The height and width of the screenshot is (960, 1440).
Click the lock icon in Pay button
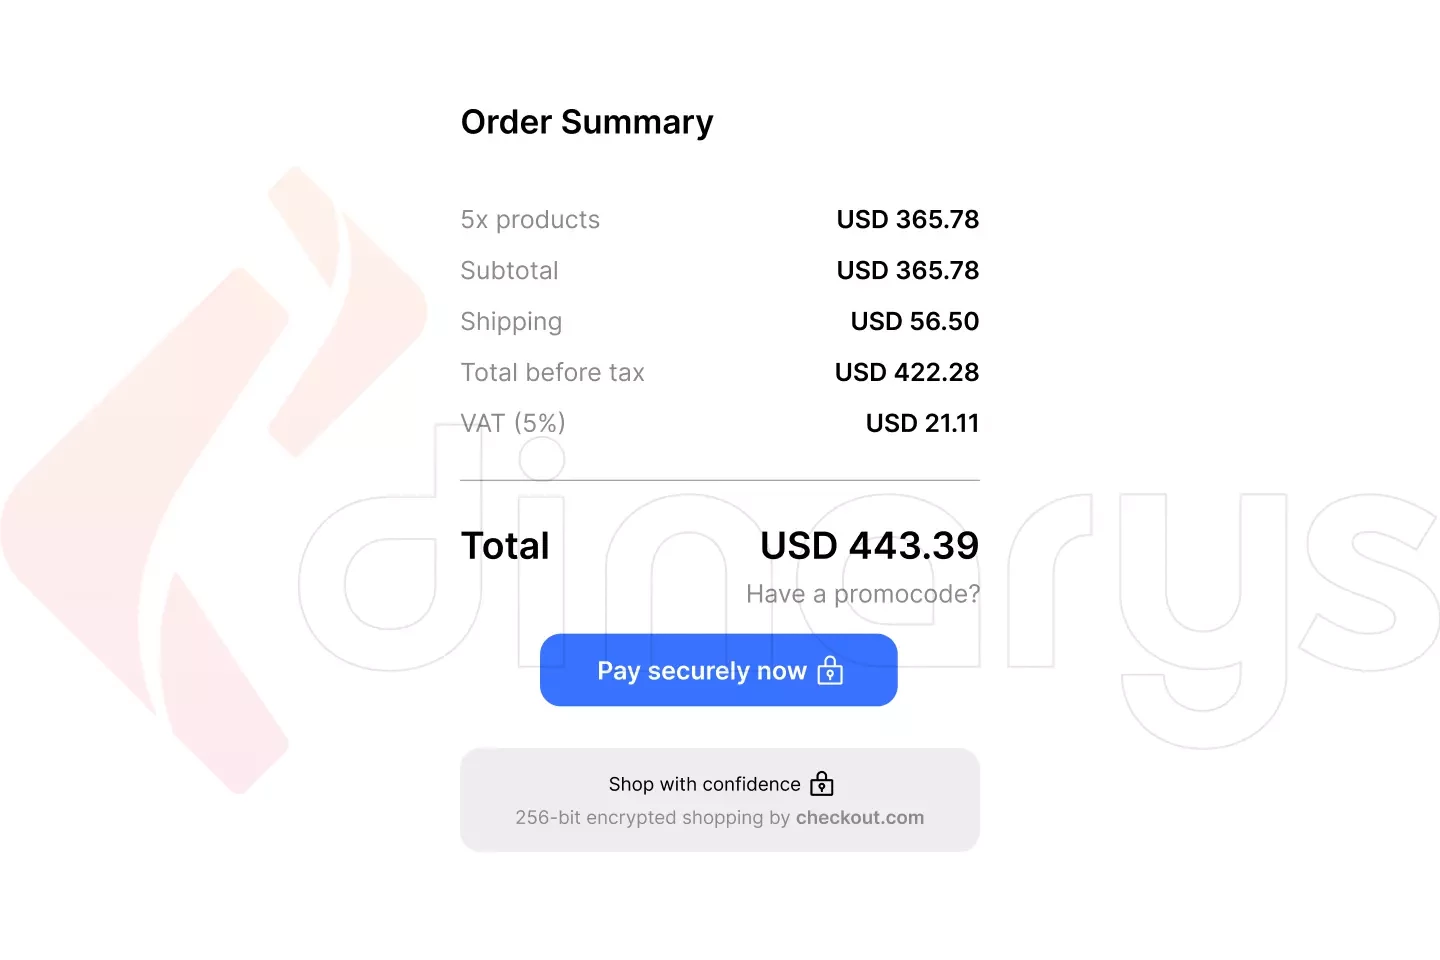(830, 670)
